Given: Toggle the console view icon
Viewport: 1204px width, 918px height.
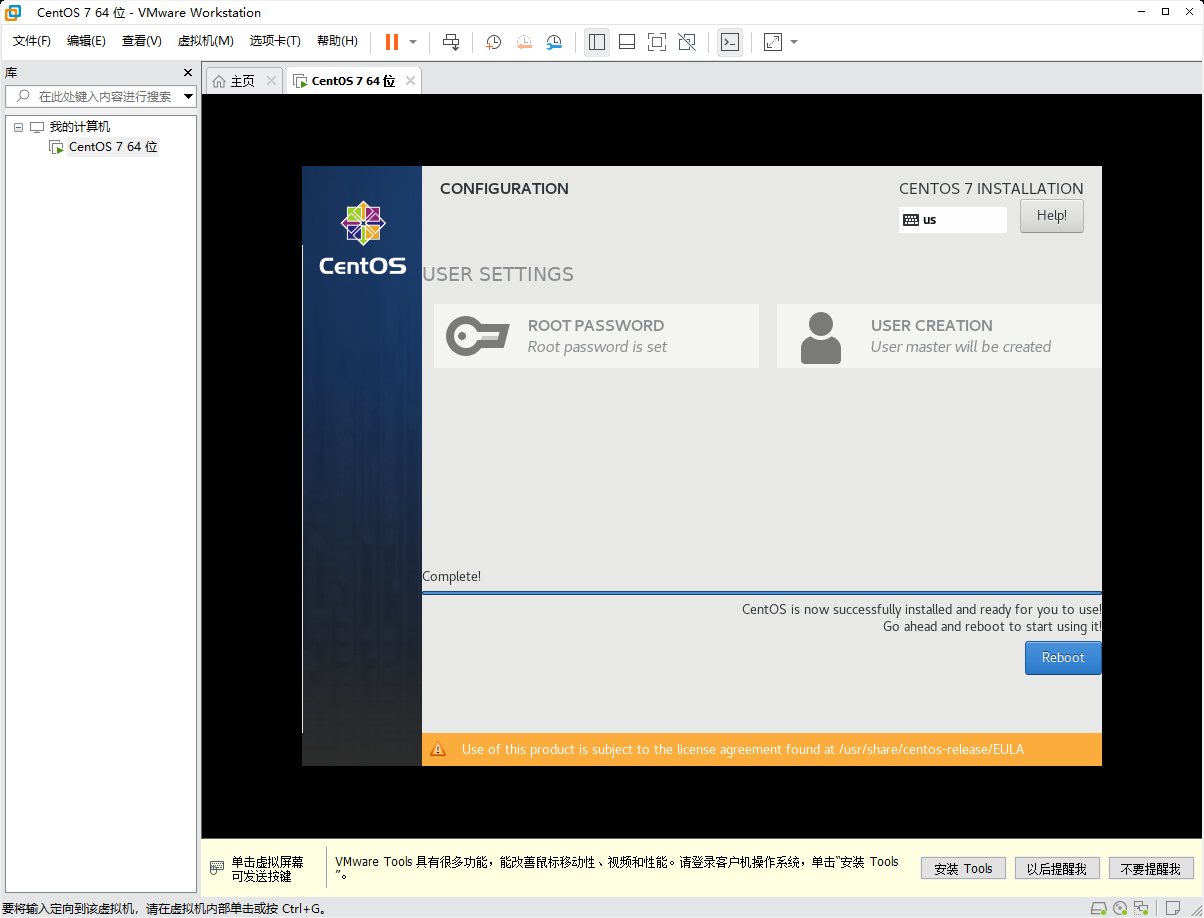Looking at the screenshot, I should 730,42.
